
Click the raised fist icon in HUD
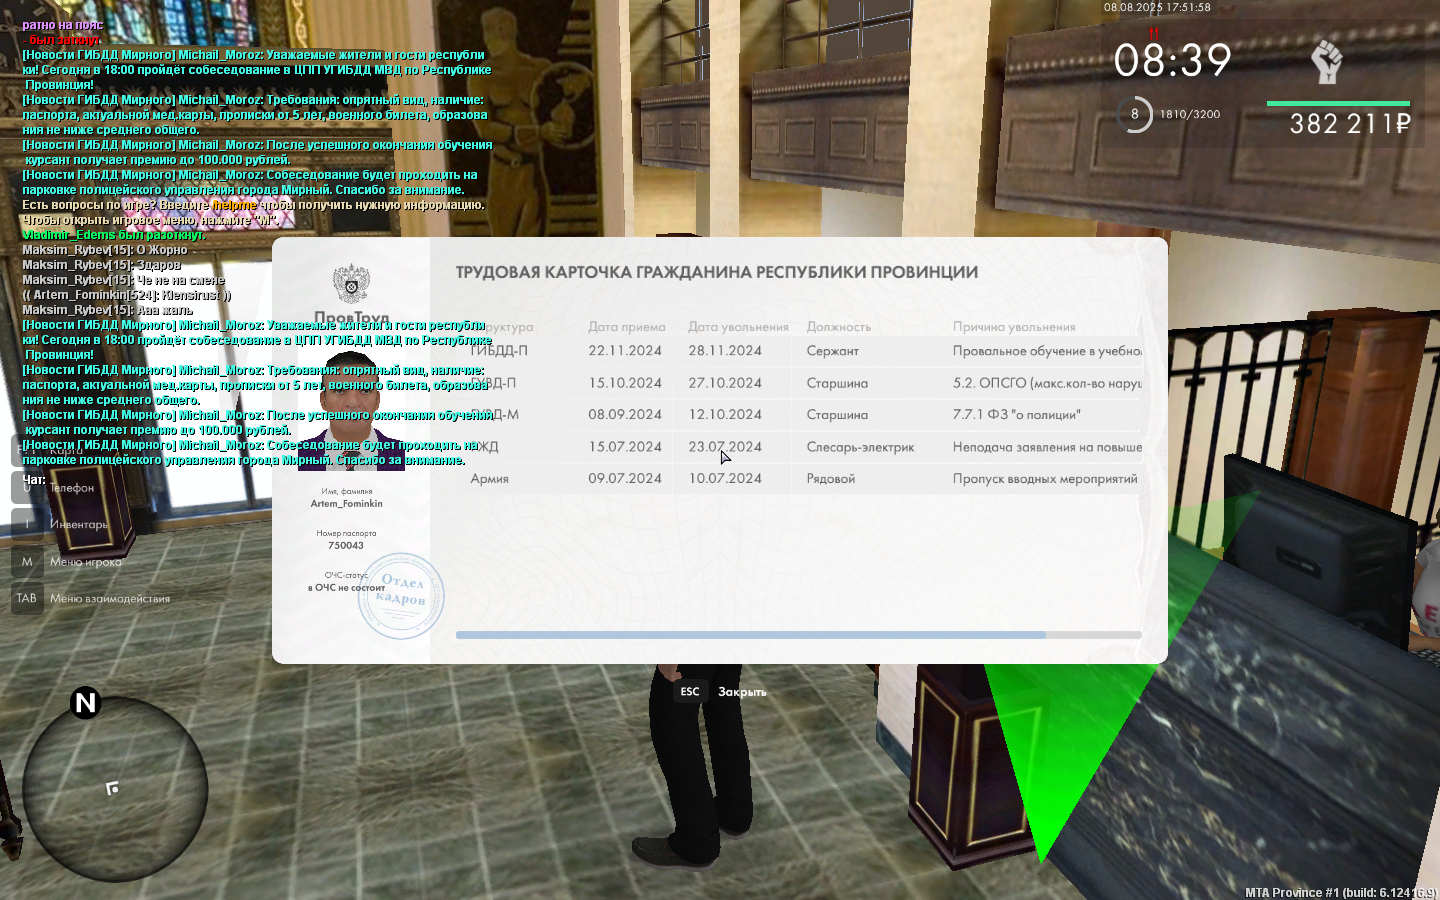click(x=1327, y=62)
